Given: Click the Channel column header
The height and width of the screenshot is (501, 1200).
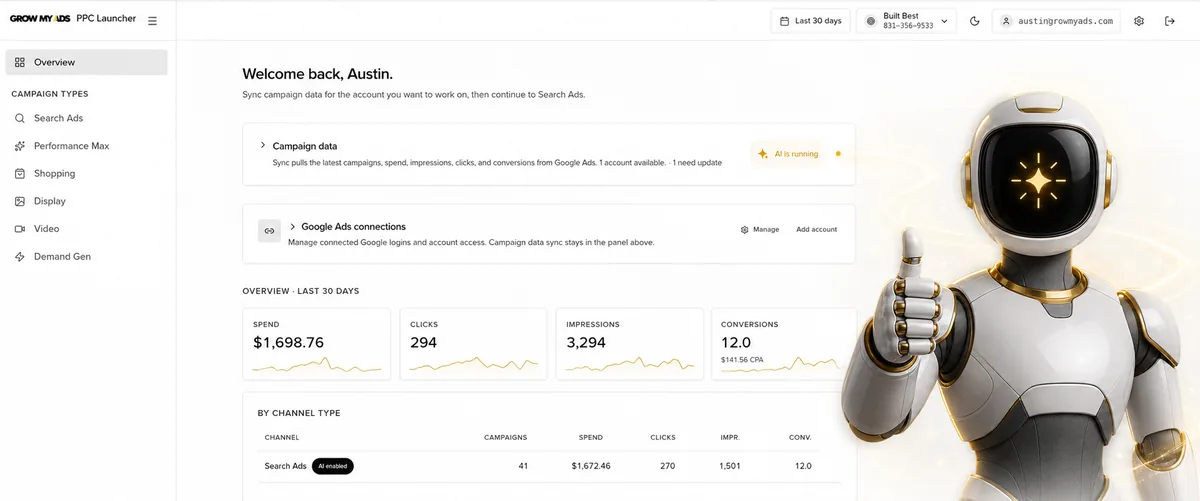Looking at the screenshot, I should pos(282,437).
